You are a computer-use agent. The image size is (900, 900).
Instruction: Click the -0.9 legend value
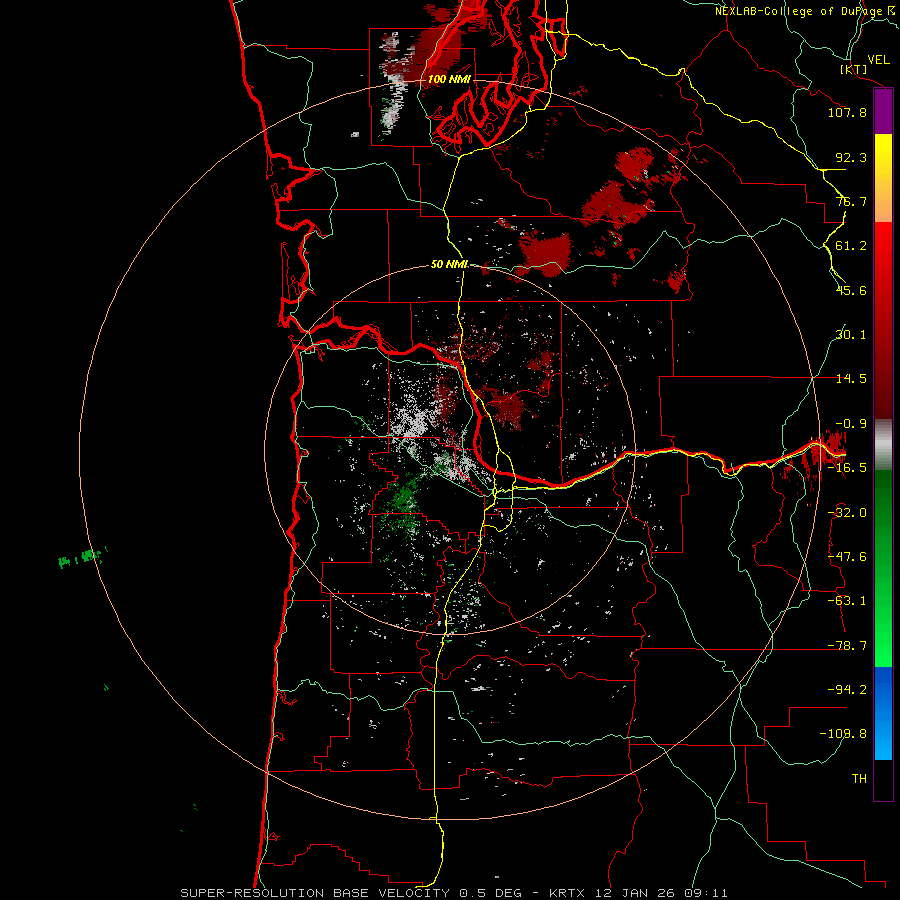coord(851,424)
